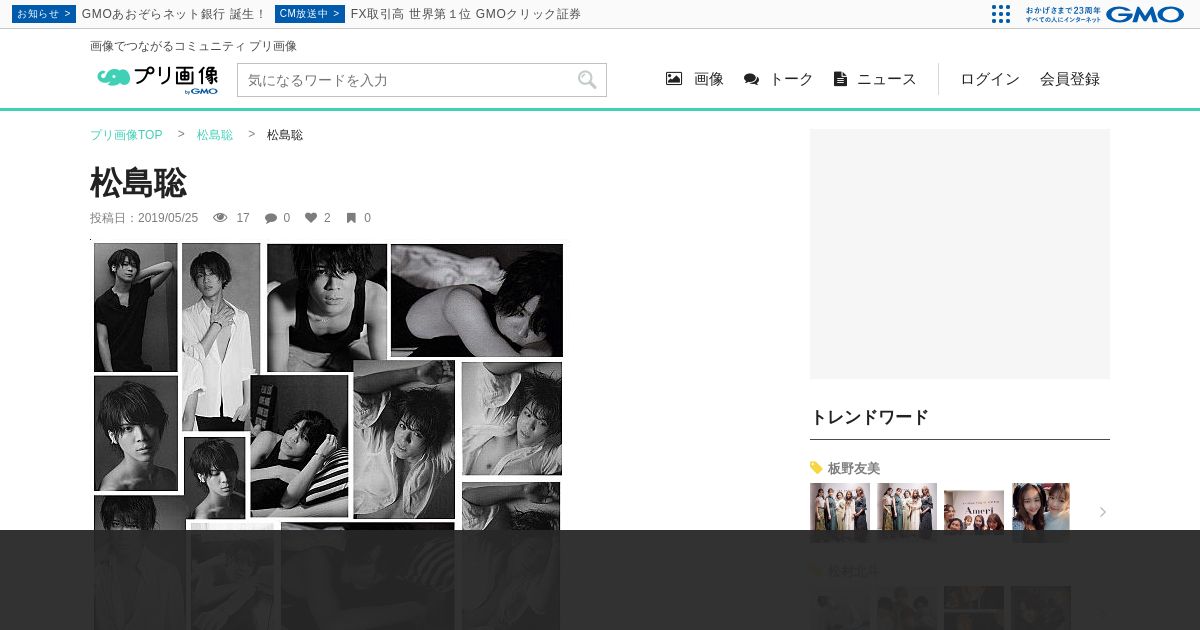The width and height of the screenshot is (1200, 630).
Task: Click the eye views icon
Action: [220, 218]
